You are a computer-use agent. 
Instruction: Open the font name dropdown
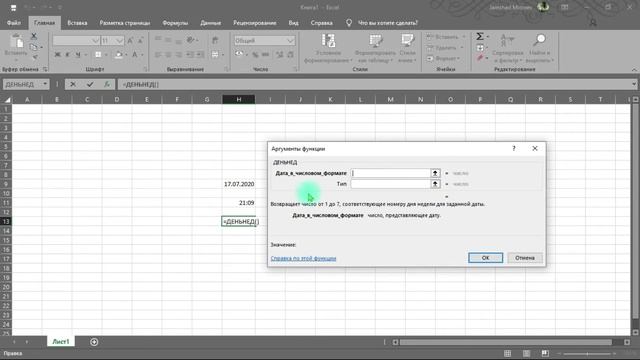coord(95,40)
